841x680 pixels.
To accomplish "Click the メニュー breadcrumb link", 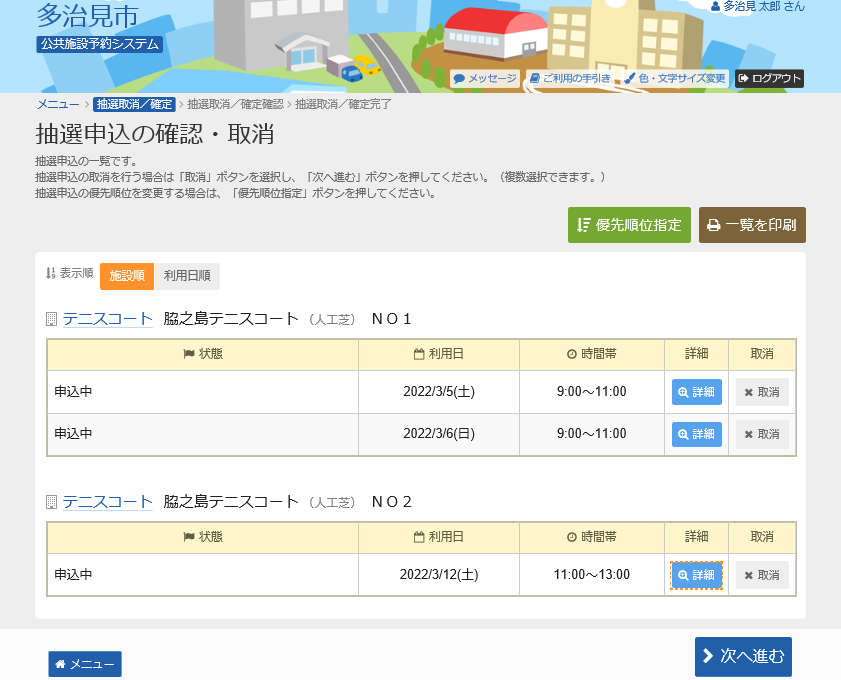I will (58, 104).
